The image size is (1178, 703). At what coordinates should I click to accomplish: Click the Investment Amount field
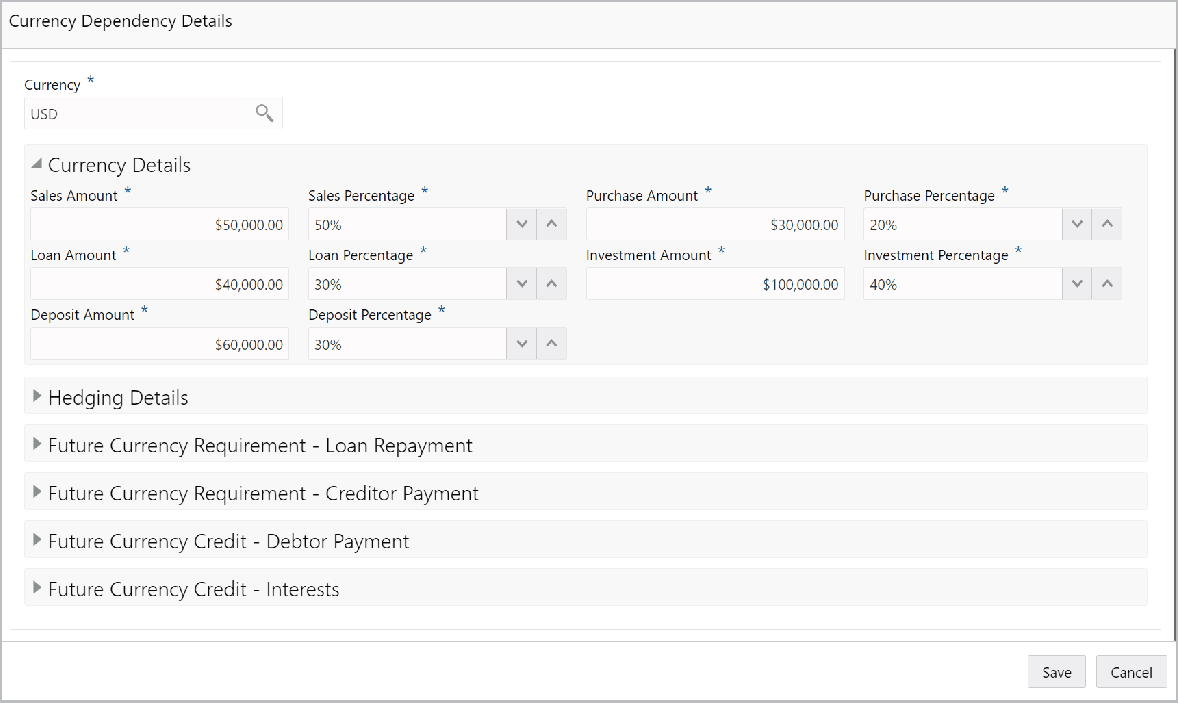pos(714,283)
